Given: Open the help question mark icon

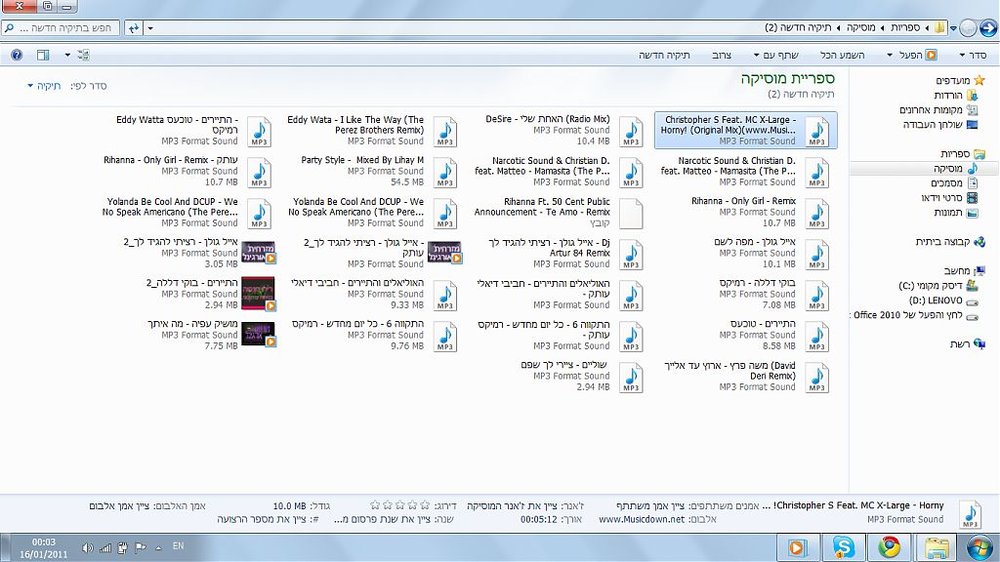Looking at the screenshot, I should 17,55.
